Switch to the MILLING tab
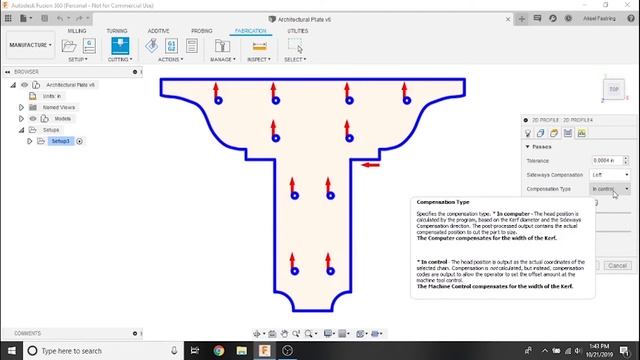The width and height of the screenshot is (640, 360). pyautogui.click(x=77, y=31)
